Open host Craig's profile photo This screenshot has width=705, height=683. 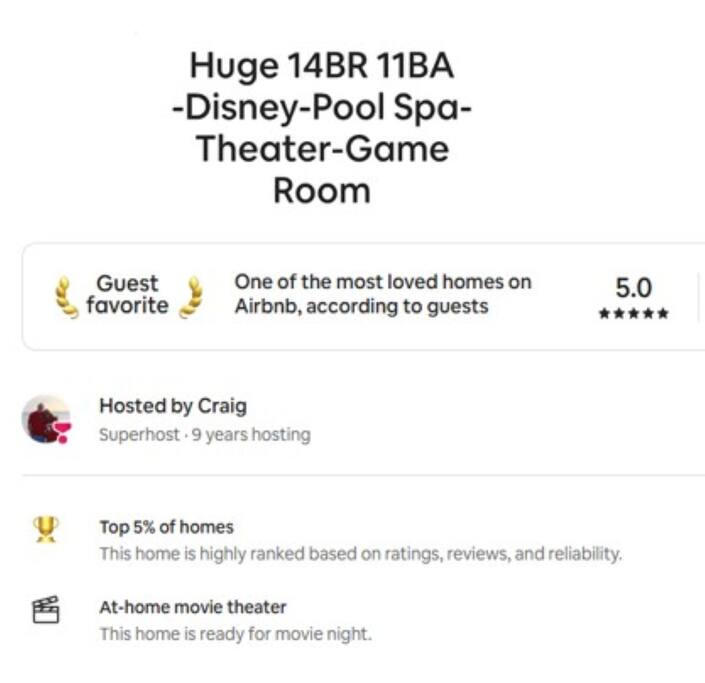tap(44, 419)
